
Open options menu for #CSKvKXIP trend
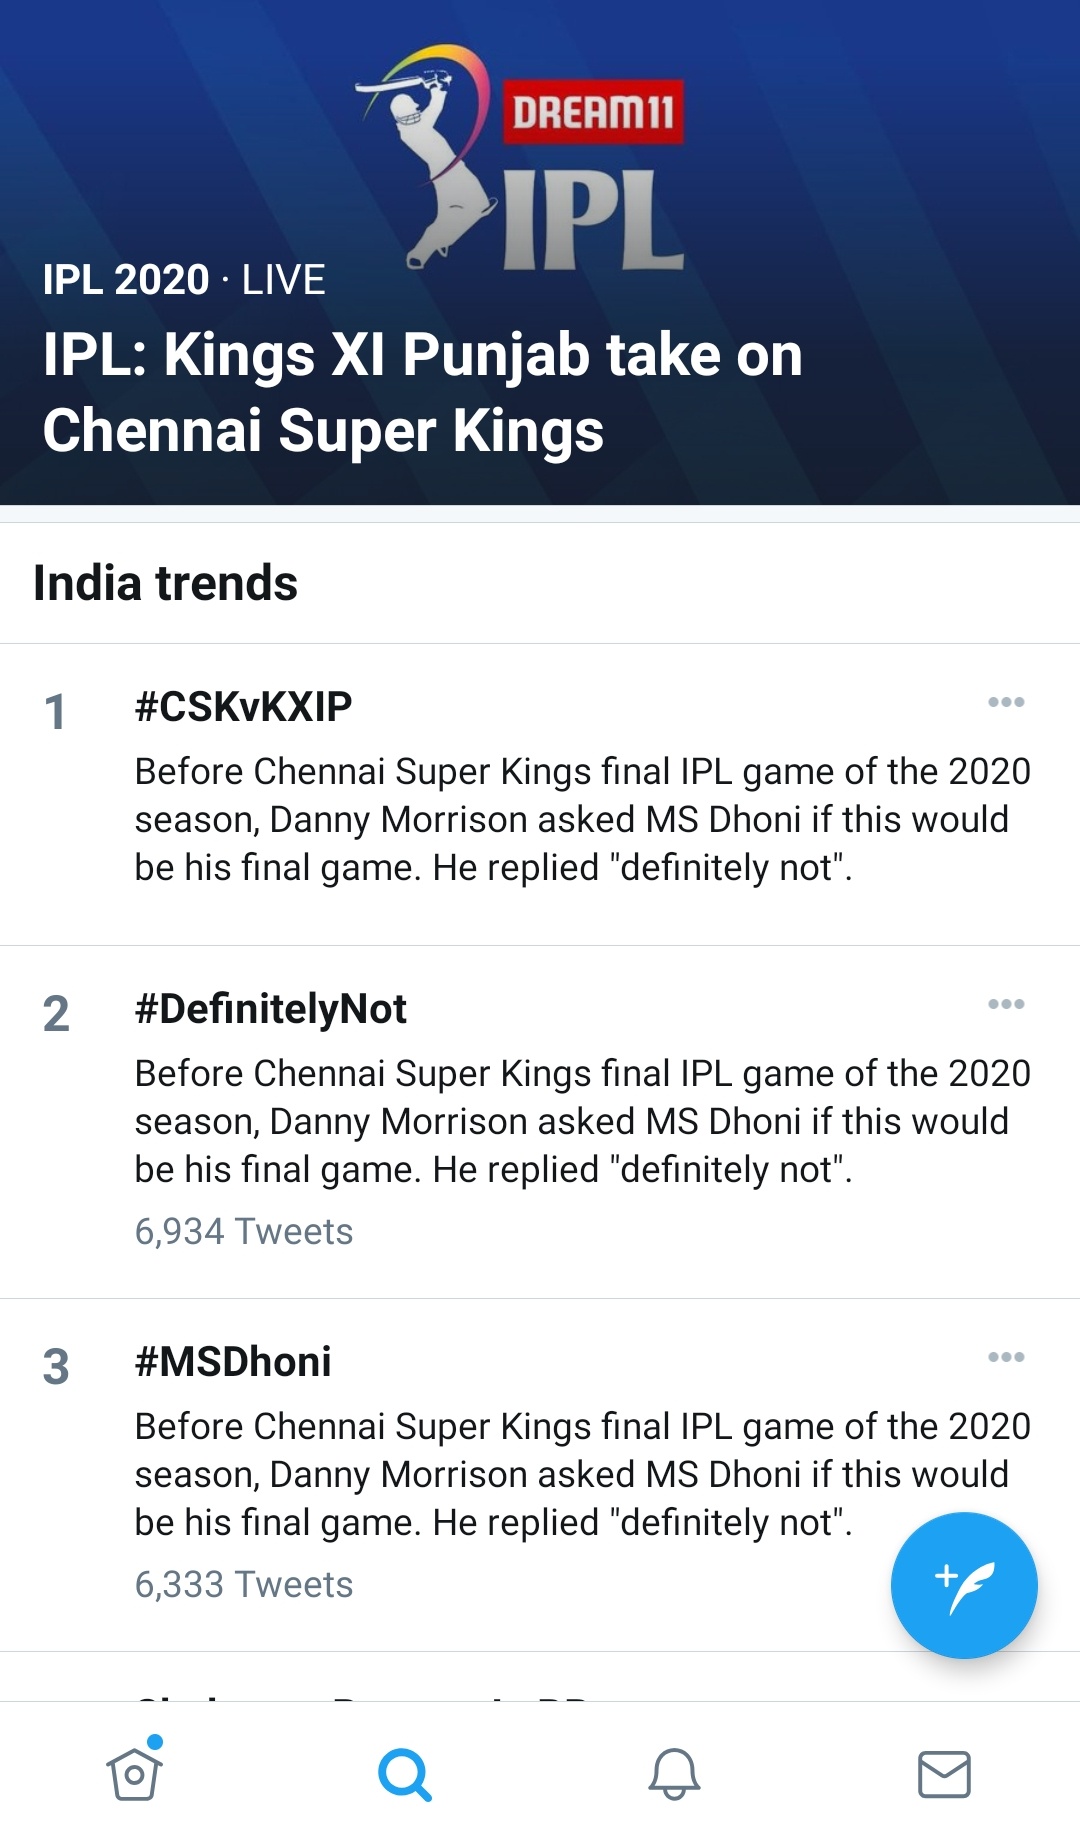click(x=1006, y=702)
